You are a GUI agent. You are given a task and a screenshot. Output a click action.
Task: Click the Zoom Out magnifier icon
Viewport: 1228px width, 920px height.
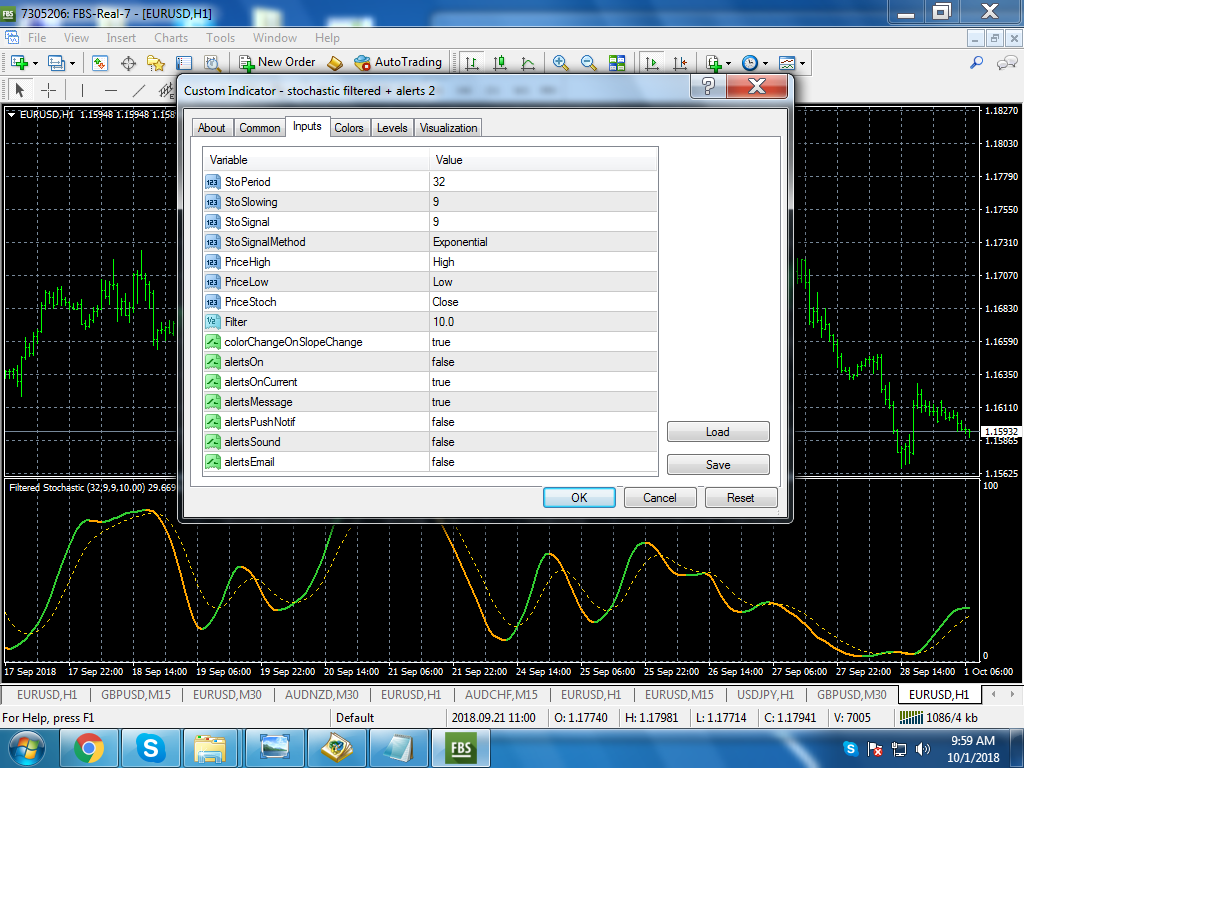coord(589,63)
